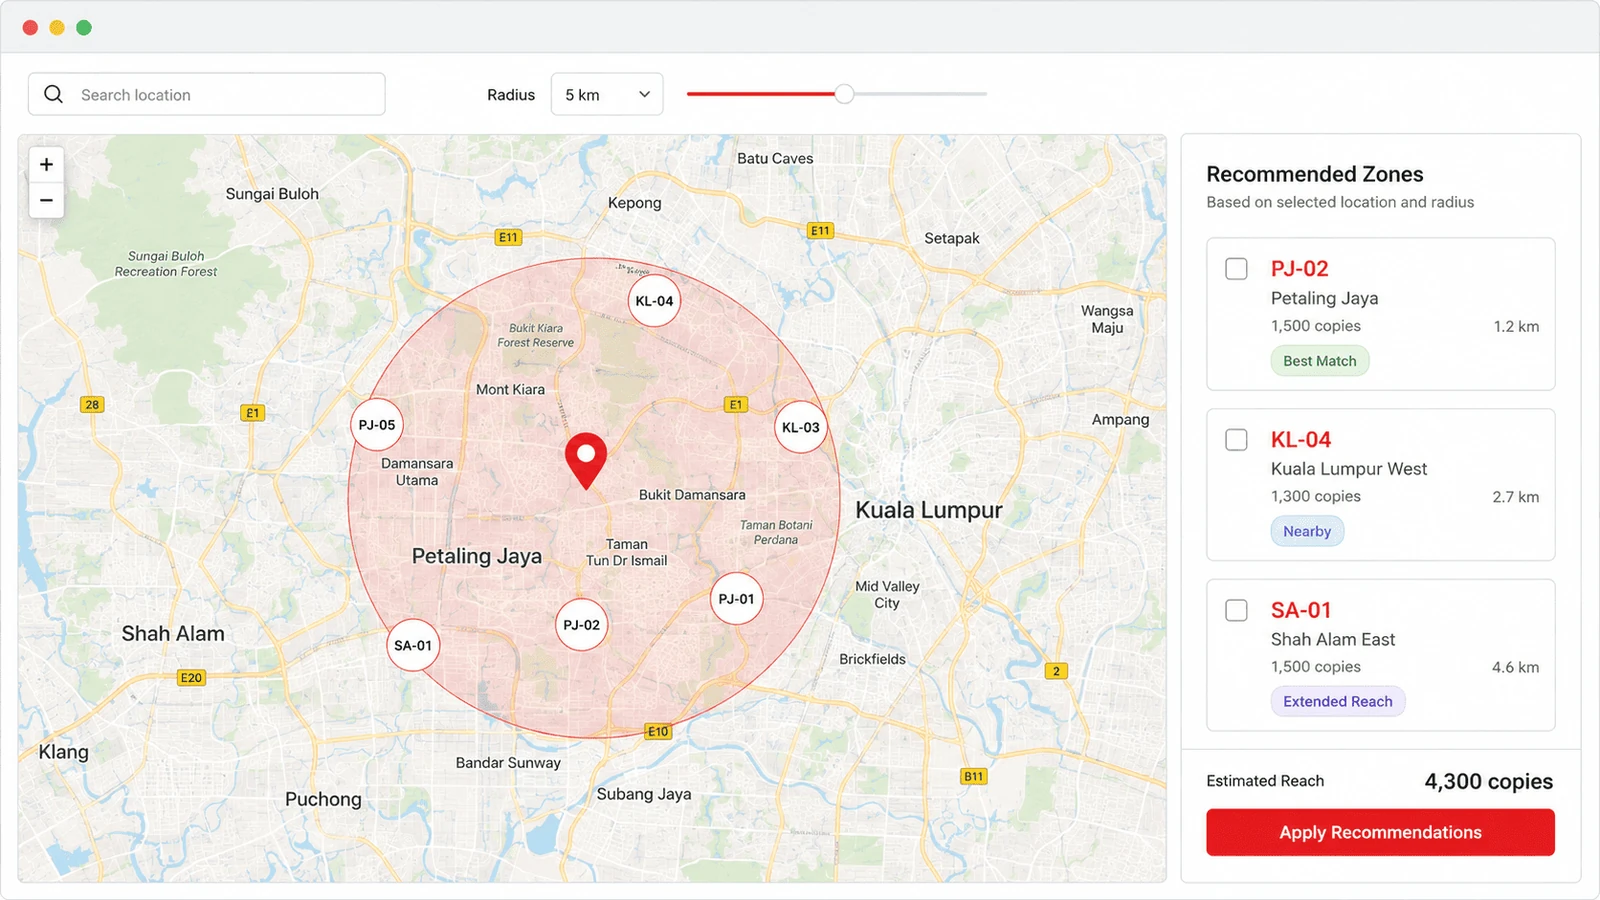Click the Shah Alam map label
Viewport: 1600px width, 900px height.
[x=173, y=633]
